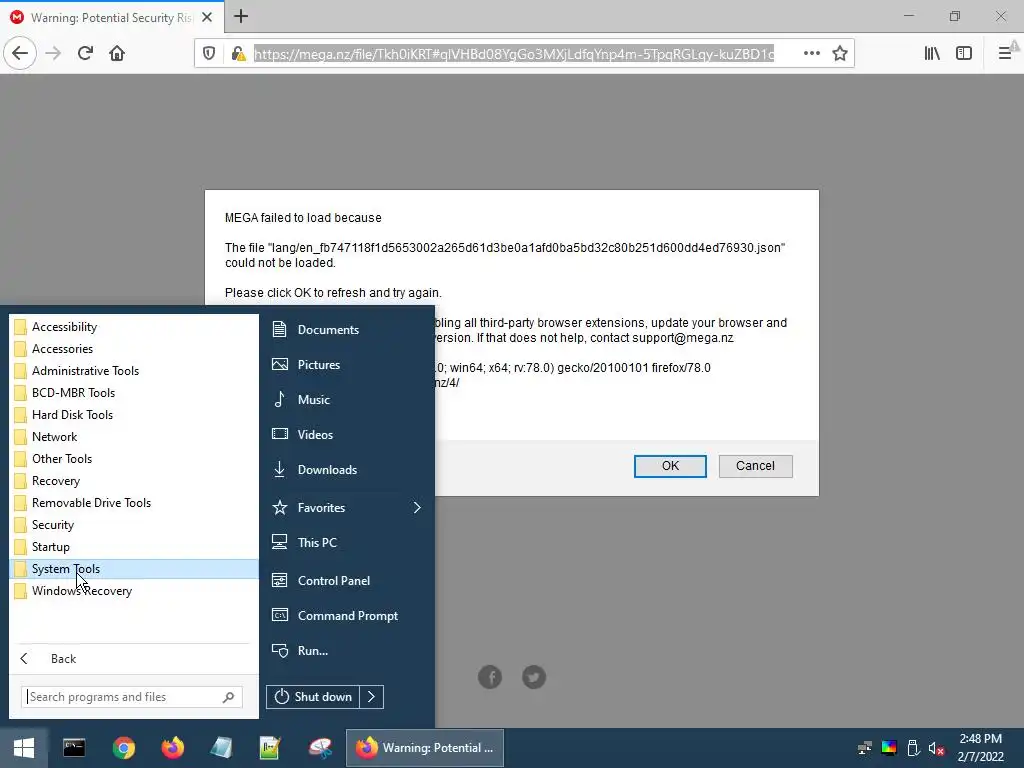The height and width of the screenshot is (768, 1024).
Task: Open the Network folder
Action: [134, 437]
